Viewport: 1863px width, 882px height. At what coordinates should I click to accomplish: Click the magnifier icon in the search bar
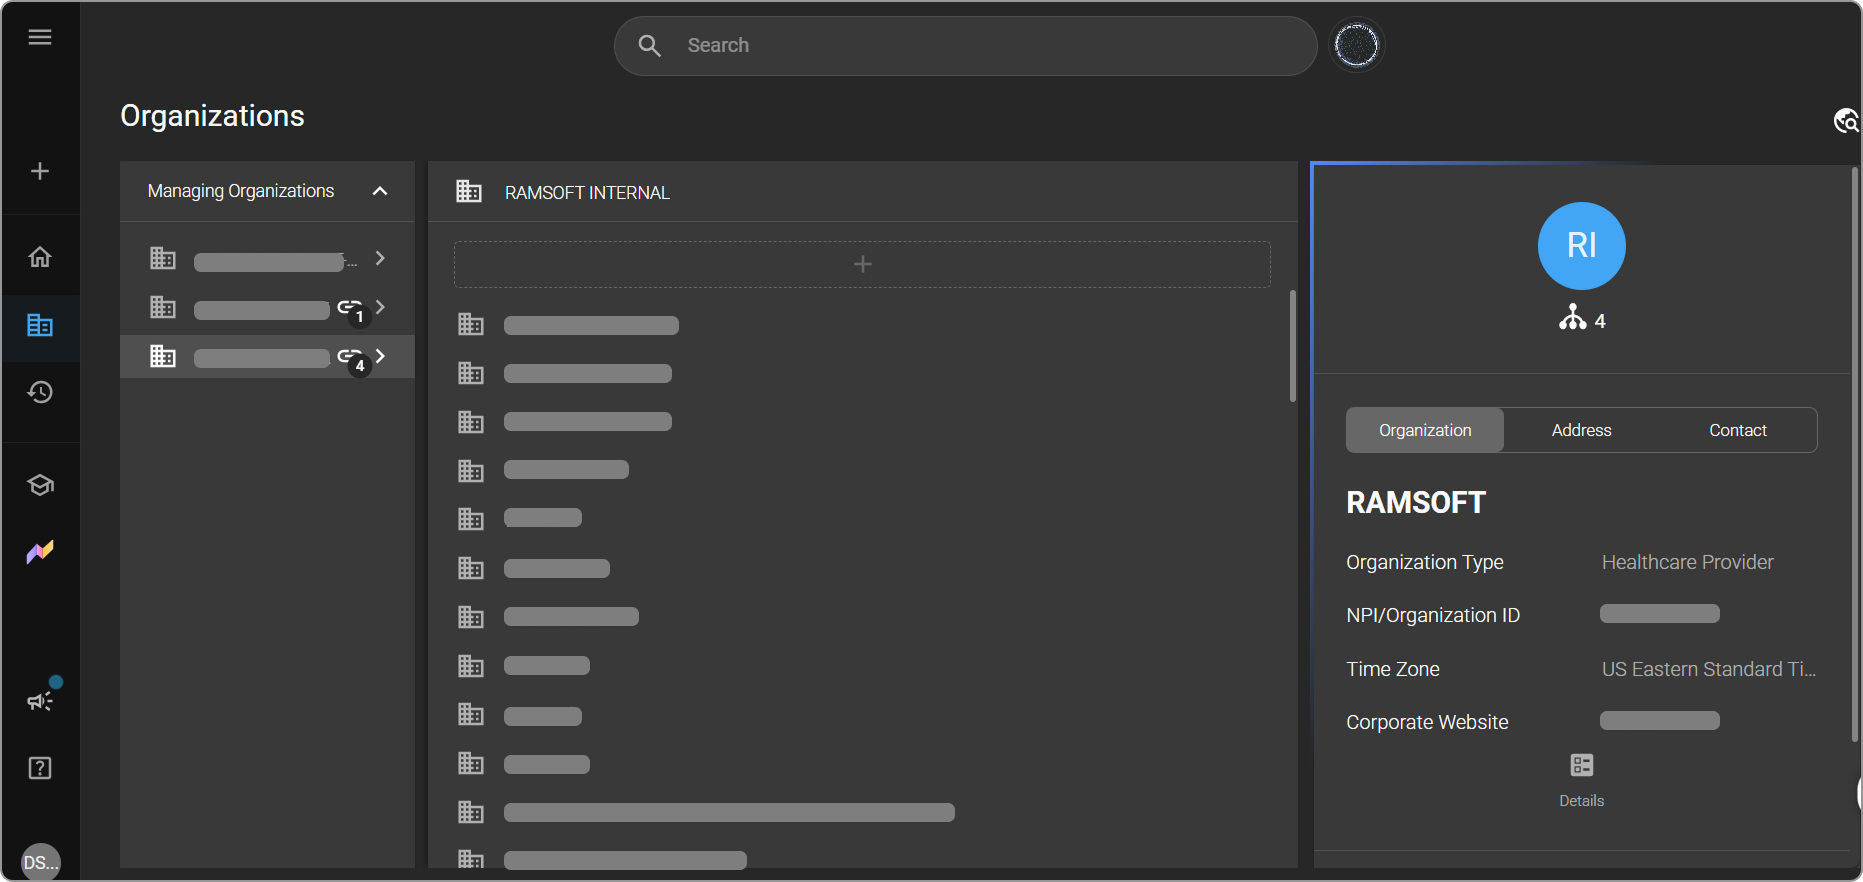click(650, 46)
